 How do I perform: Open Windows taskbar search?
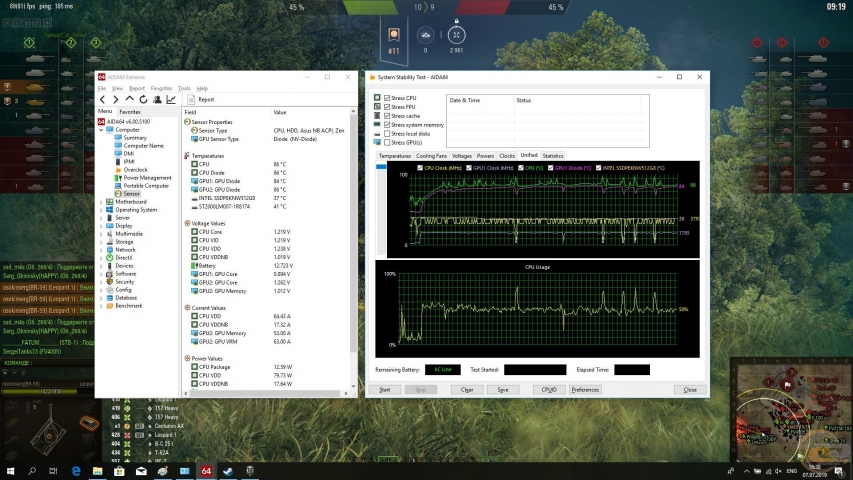click(x=32, y=471)
